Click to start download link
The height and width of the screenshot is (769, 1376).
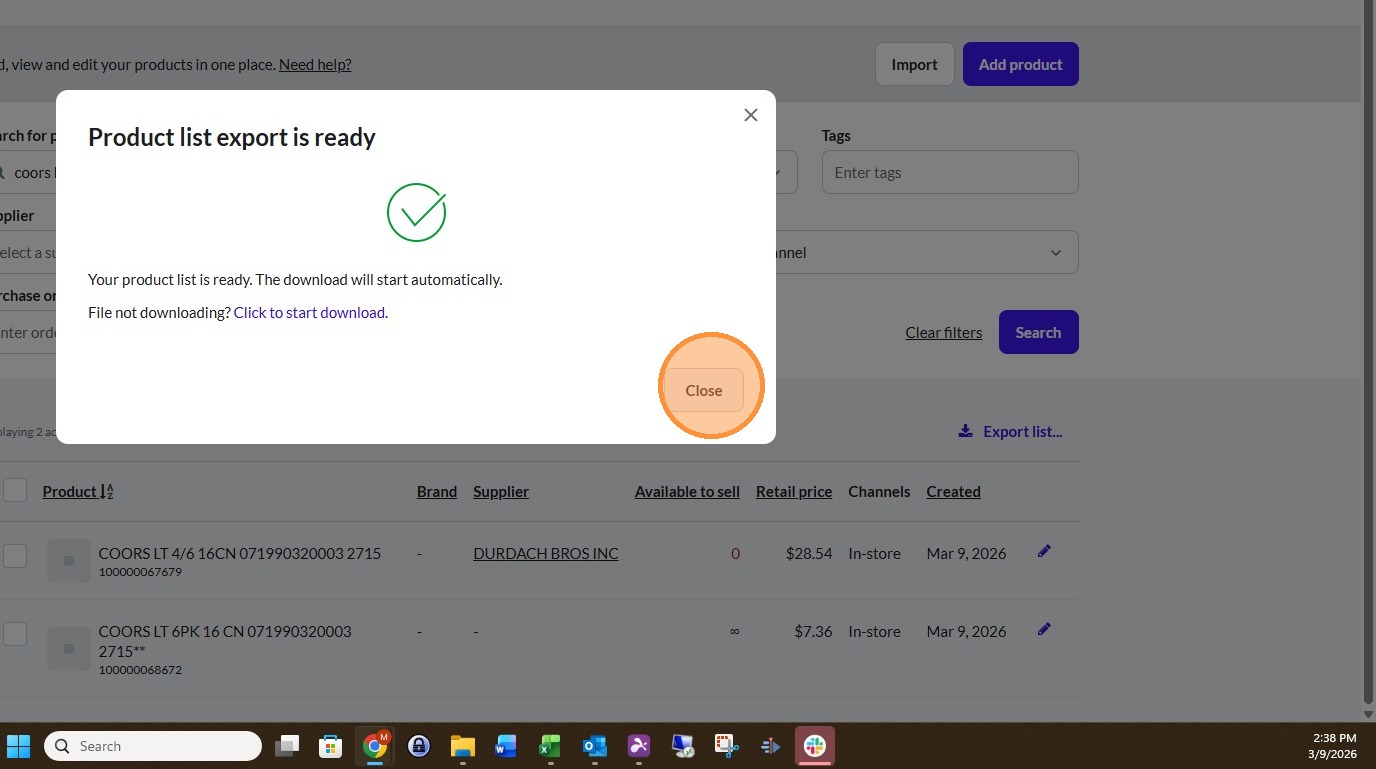tap(309, 312)
